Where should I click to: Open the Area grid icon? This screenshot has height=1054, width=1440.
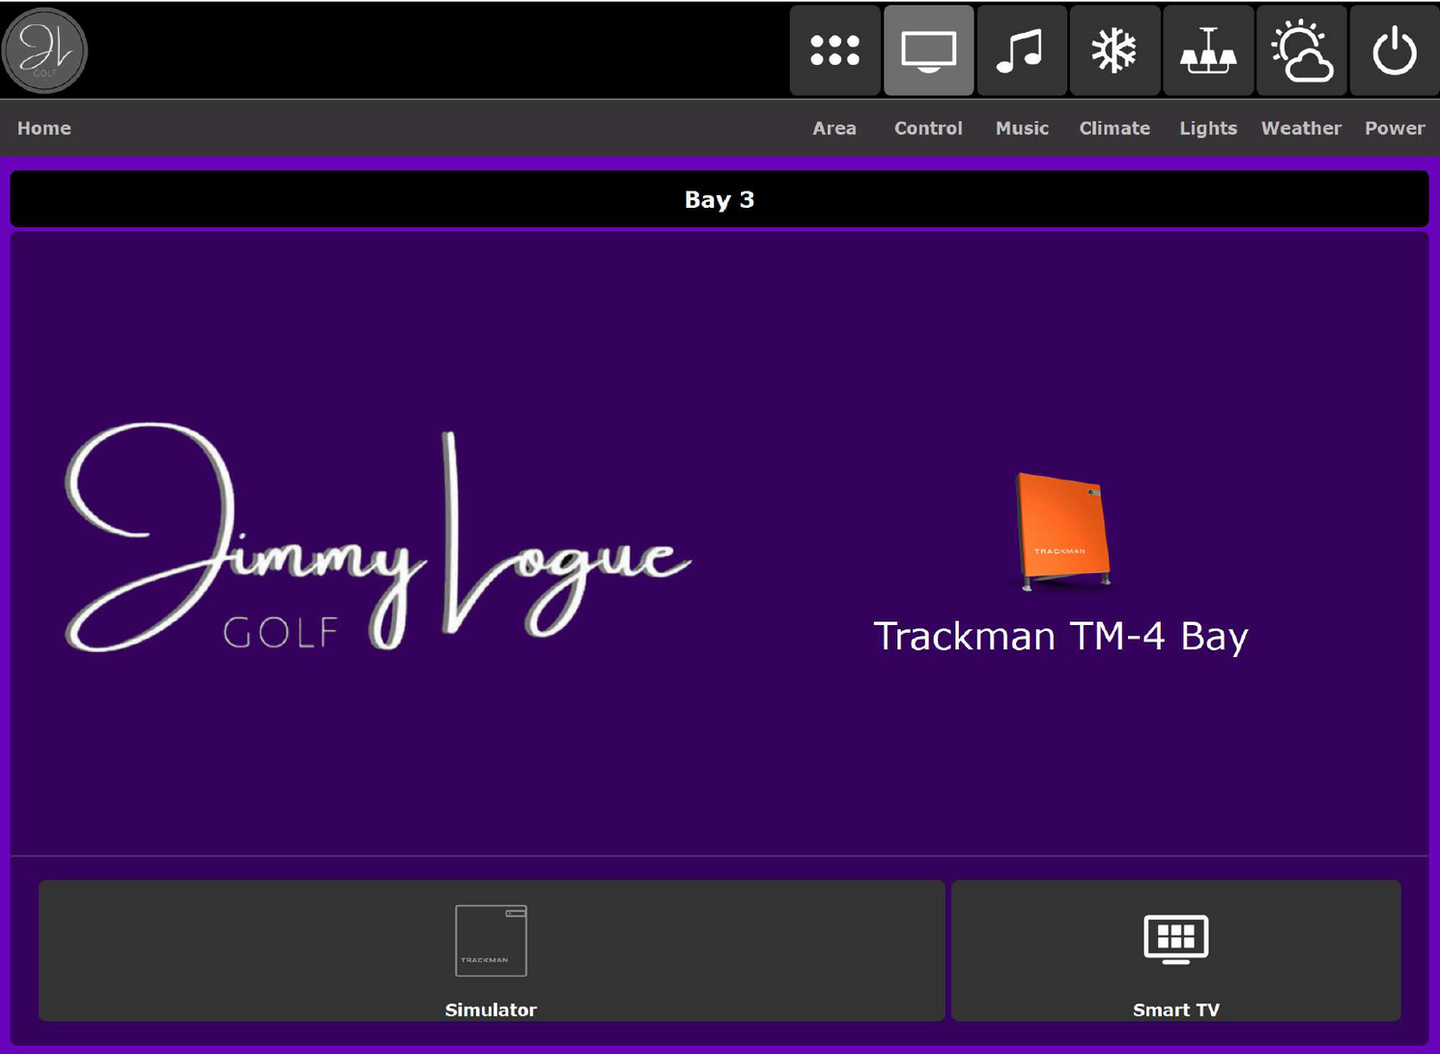click(x=835, y=50)
